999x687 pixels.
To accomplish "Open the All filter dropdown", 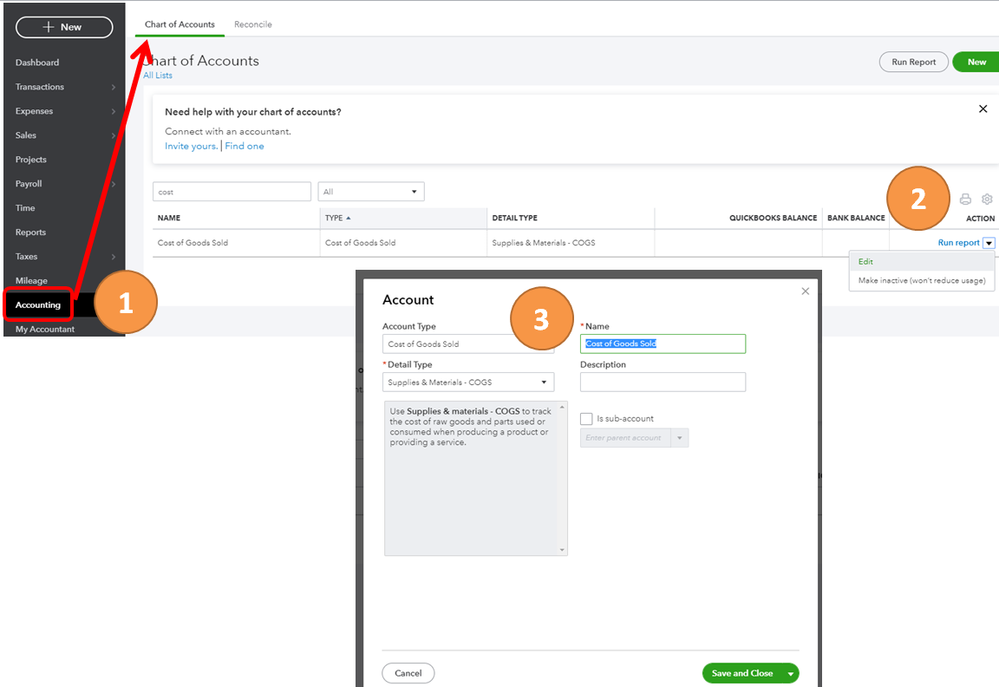I will pos(371,192).
